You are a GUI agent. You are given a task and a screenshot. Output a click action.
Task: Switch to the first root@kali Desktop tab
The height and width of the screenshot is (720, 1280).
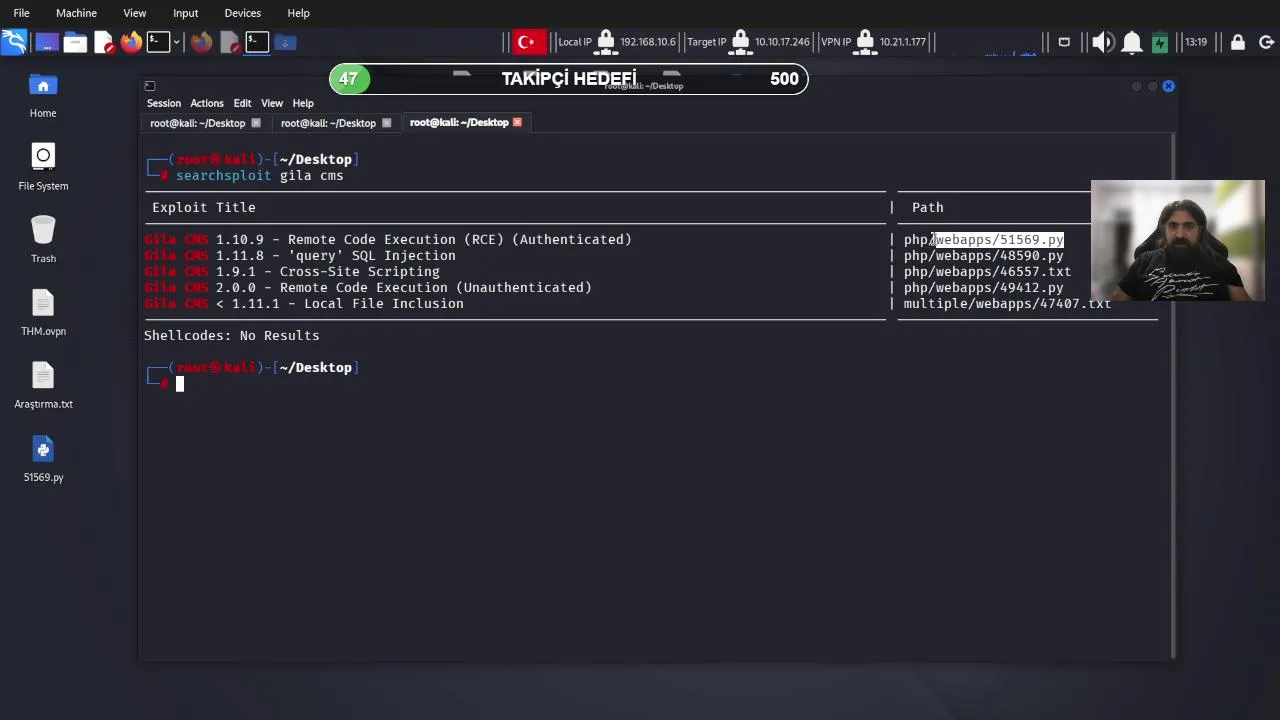coord(198,123)
